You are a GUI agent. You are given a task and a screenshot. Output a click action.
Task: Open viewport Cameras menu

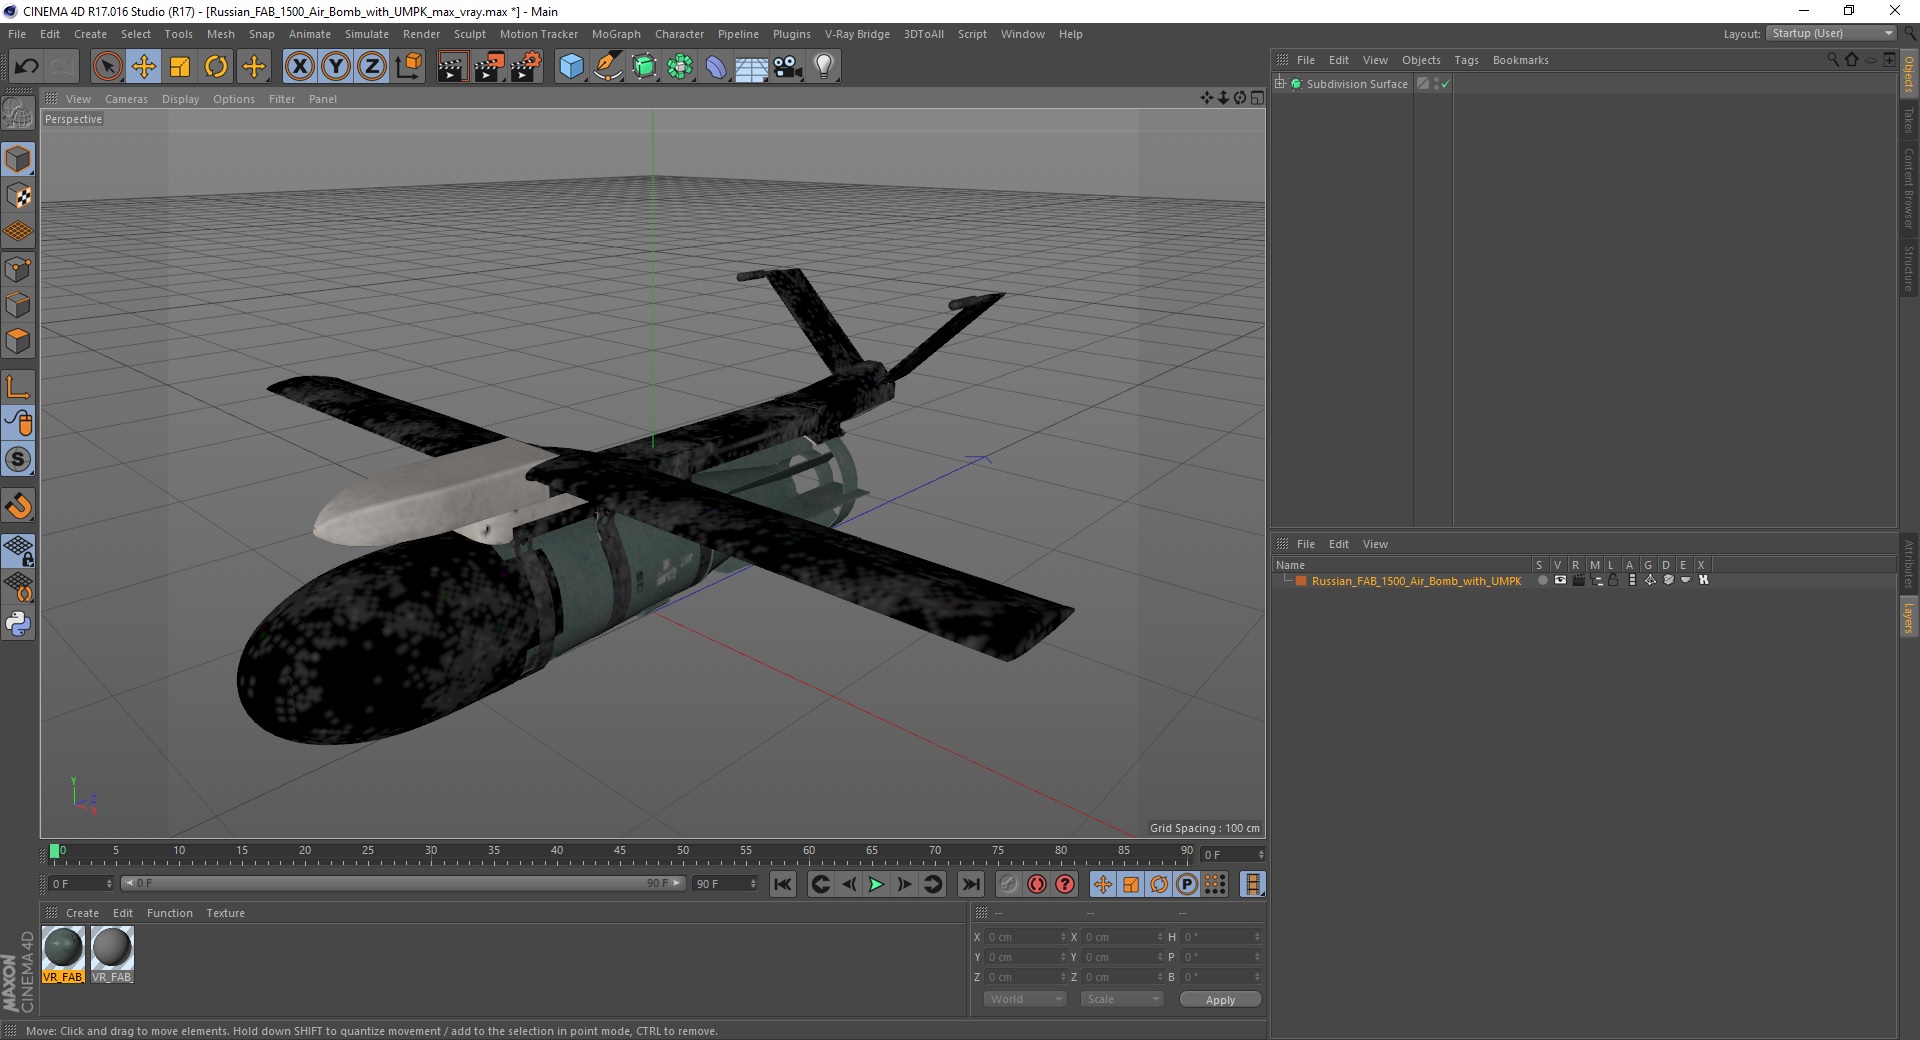126,99
